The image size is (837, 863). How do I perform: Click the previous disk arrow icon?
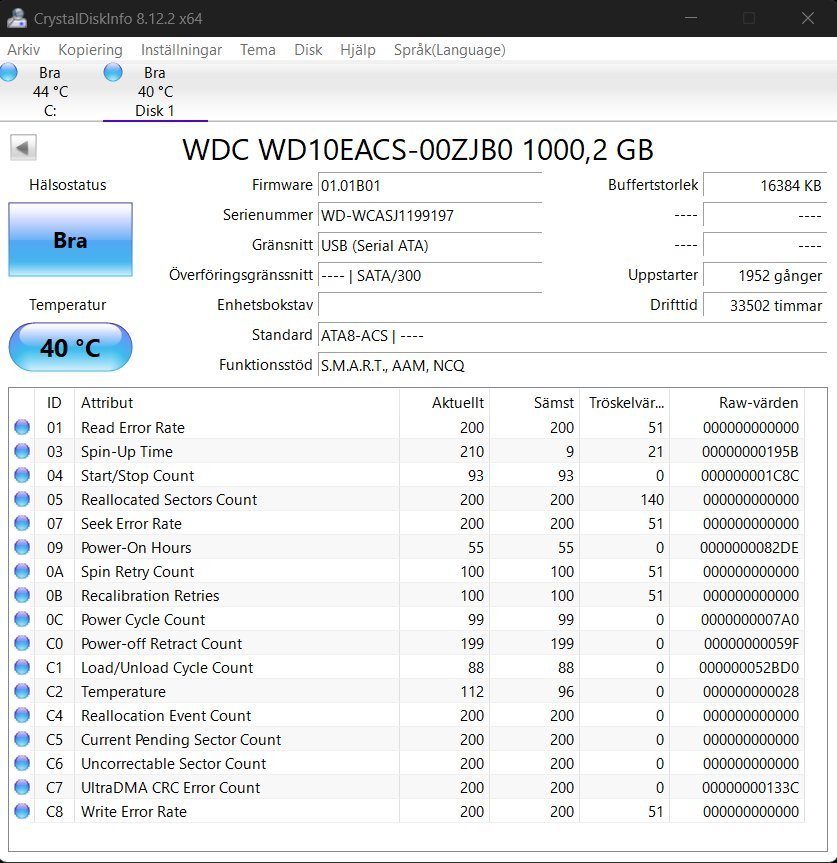pyautogui.click(x=23, y=148)
